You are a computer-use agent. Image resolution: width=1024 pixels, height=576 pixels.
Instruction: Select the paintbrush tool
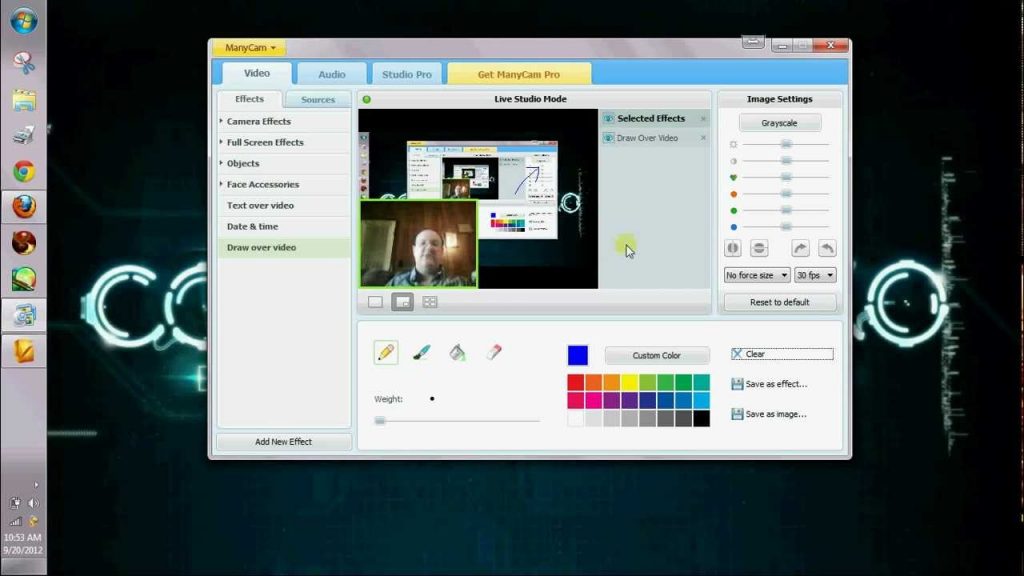point(421,352)
